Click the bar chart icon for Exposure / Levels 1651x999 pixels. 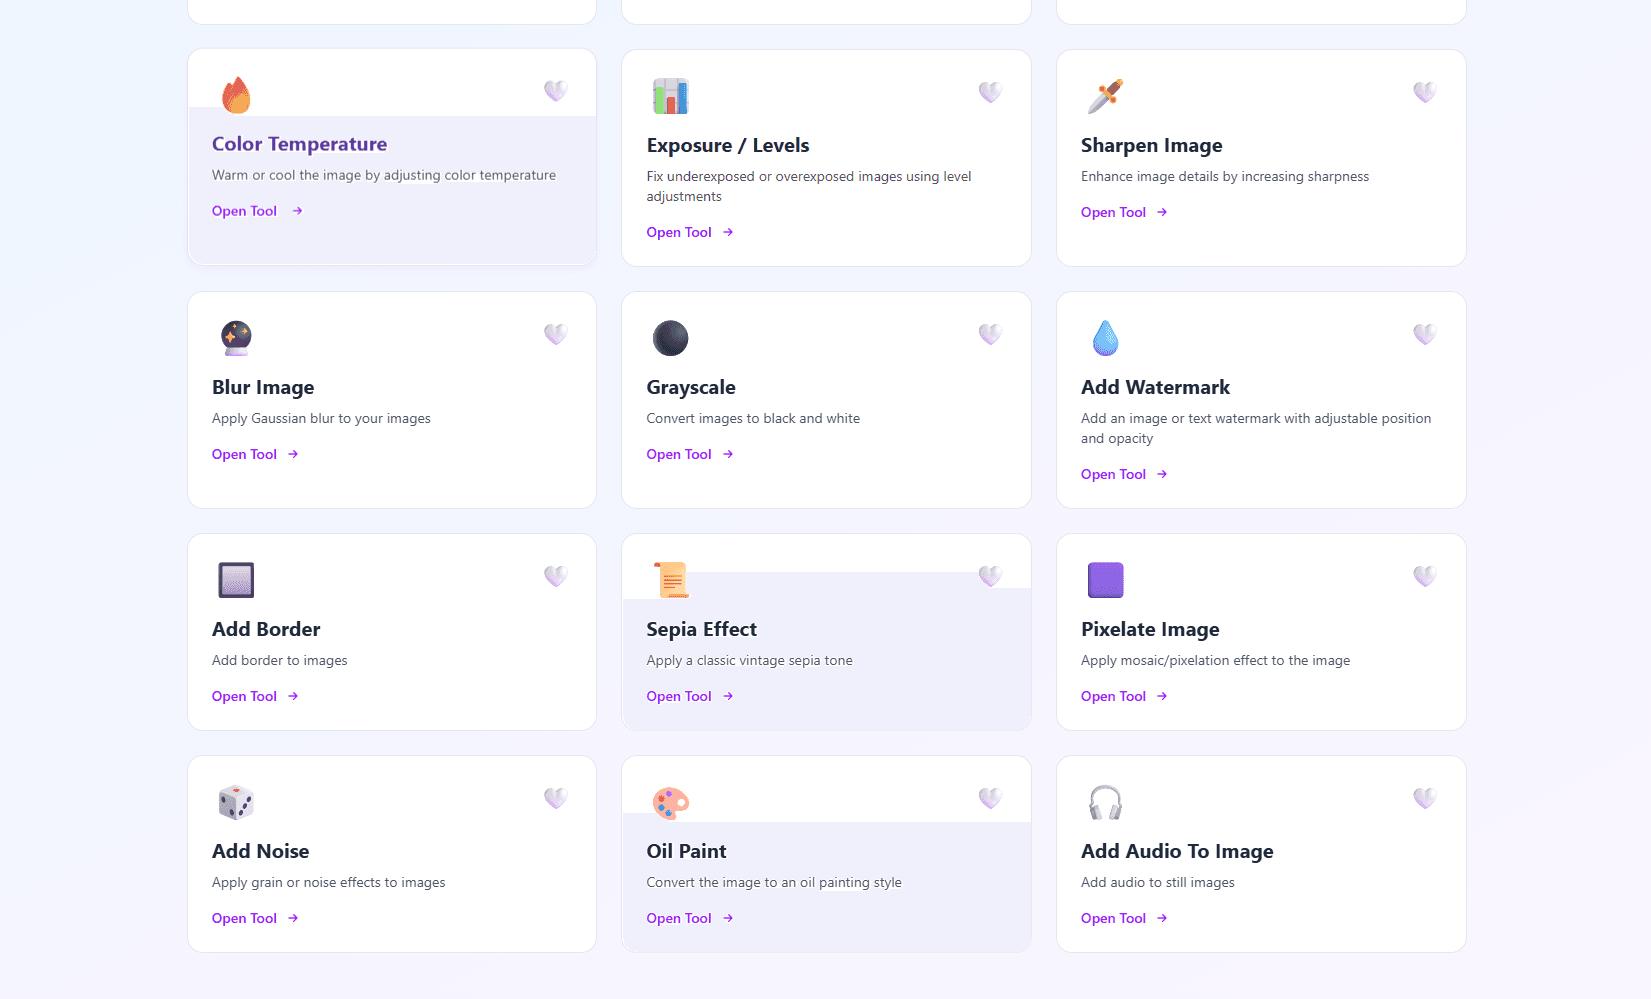[670, 96]
